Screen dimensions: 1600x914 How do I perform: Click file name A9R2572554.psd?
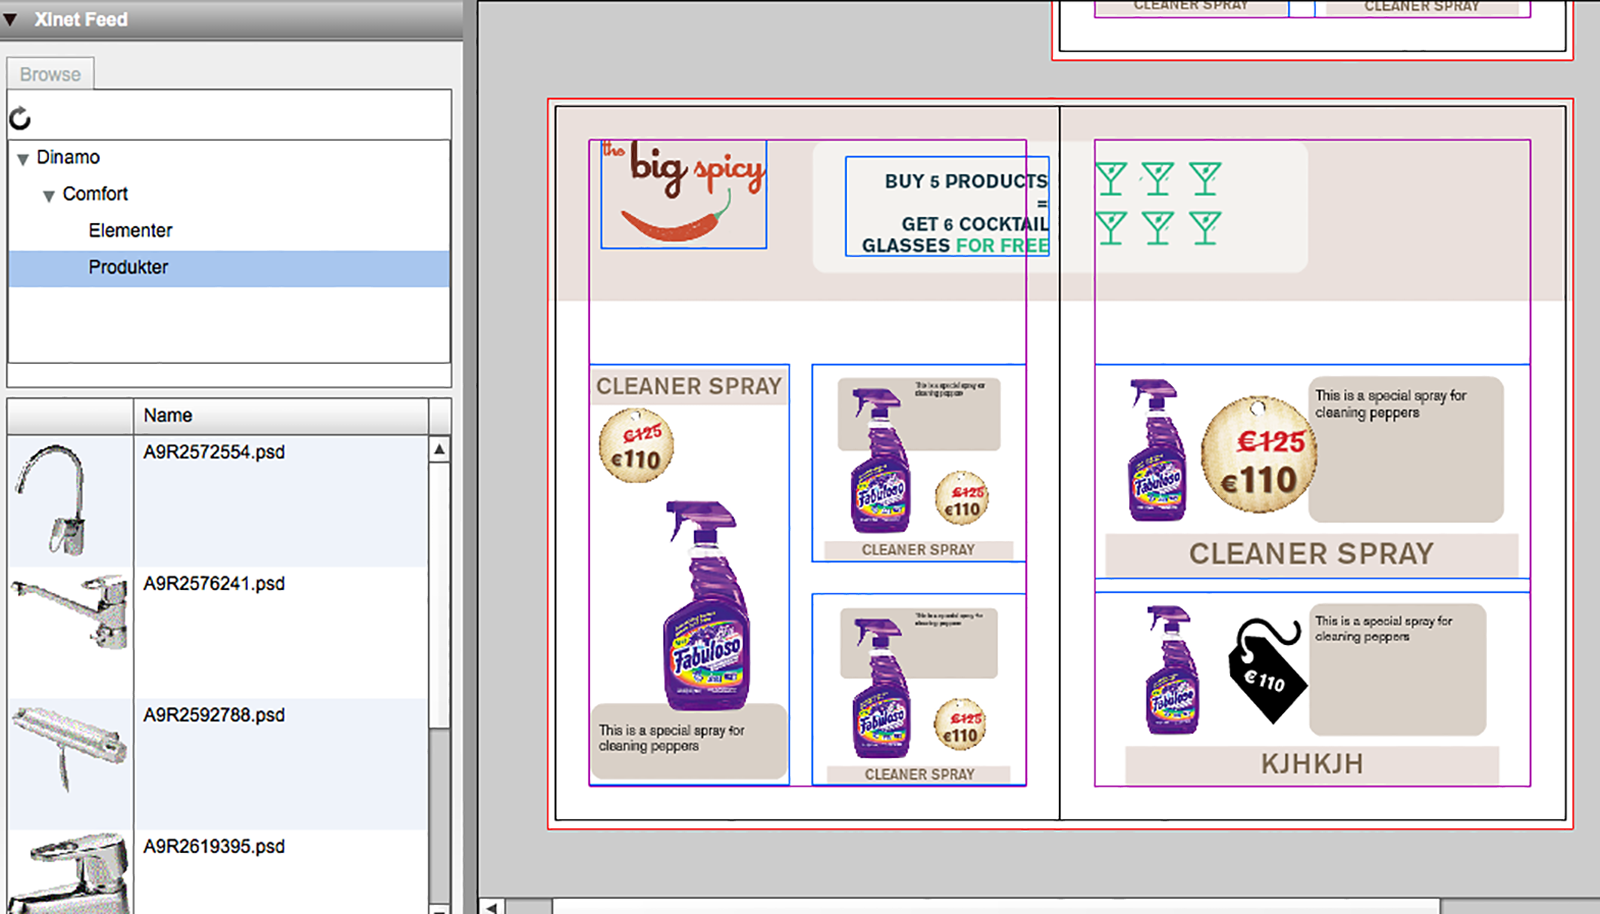click(x=214, y=452)
